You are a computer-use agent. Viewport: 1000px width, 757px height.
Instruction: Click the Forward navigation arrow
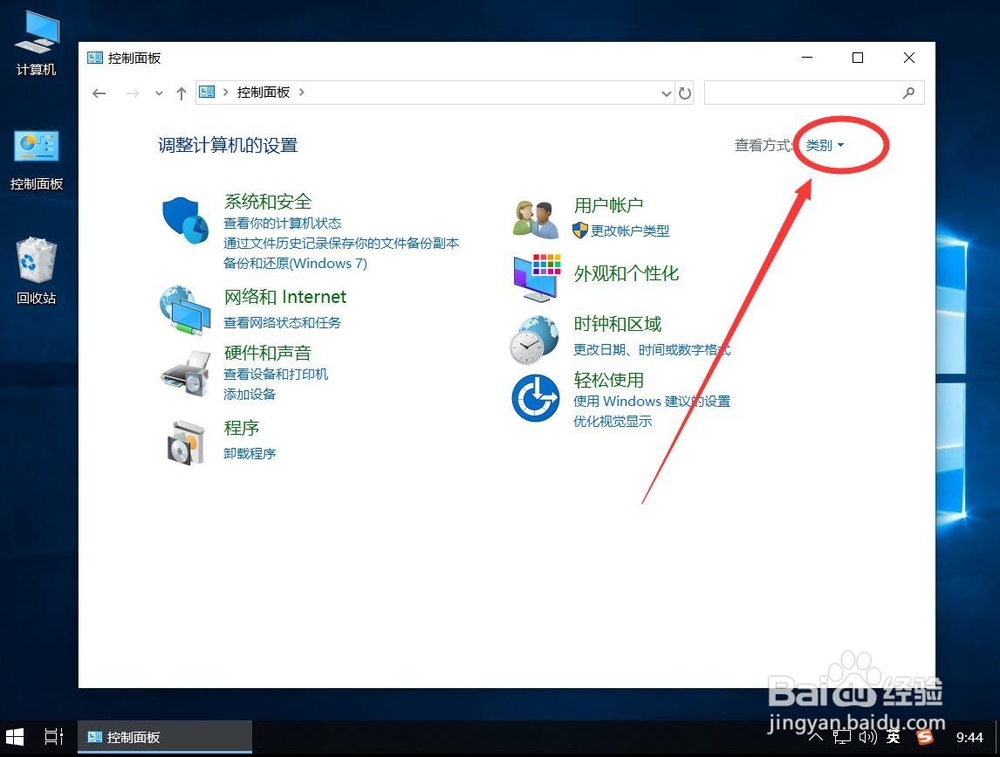point(133,93)
